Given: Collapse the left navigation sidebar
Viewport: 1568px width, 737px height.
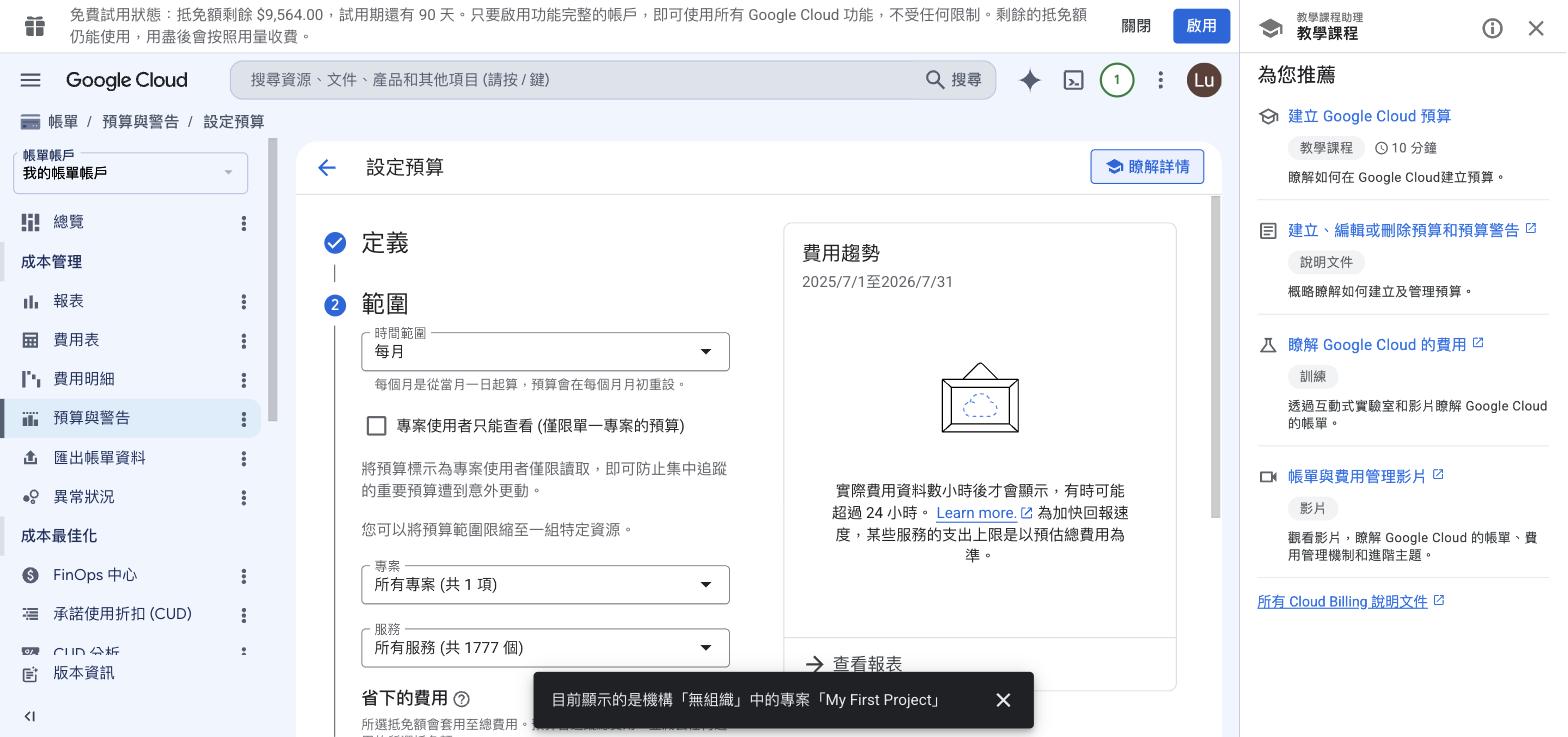Looking at the screenshot, I should click(30, 716).
